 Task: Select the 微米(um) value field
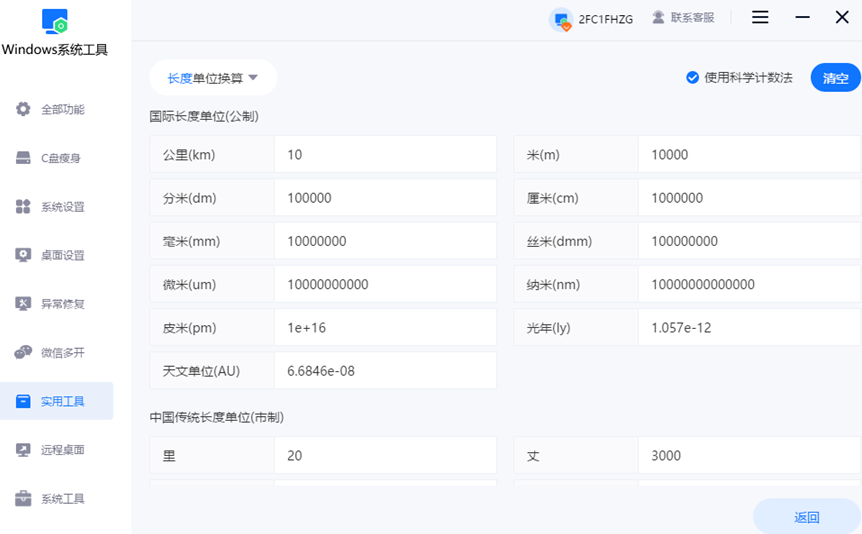pos(385,284)
